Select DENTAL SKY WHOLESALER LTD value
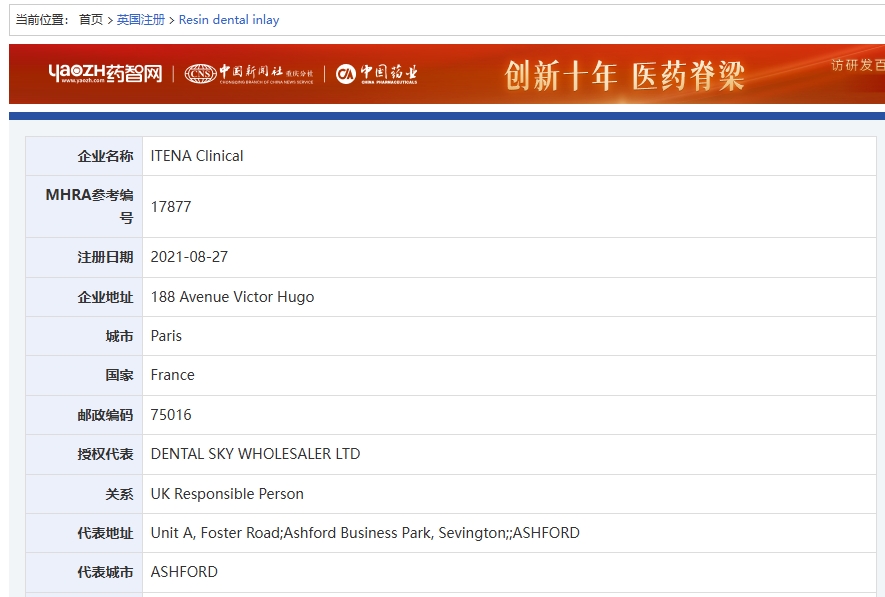Screen dimensions: 885x597 (255, 454)
